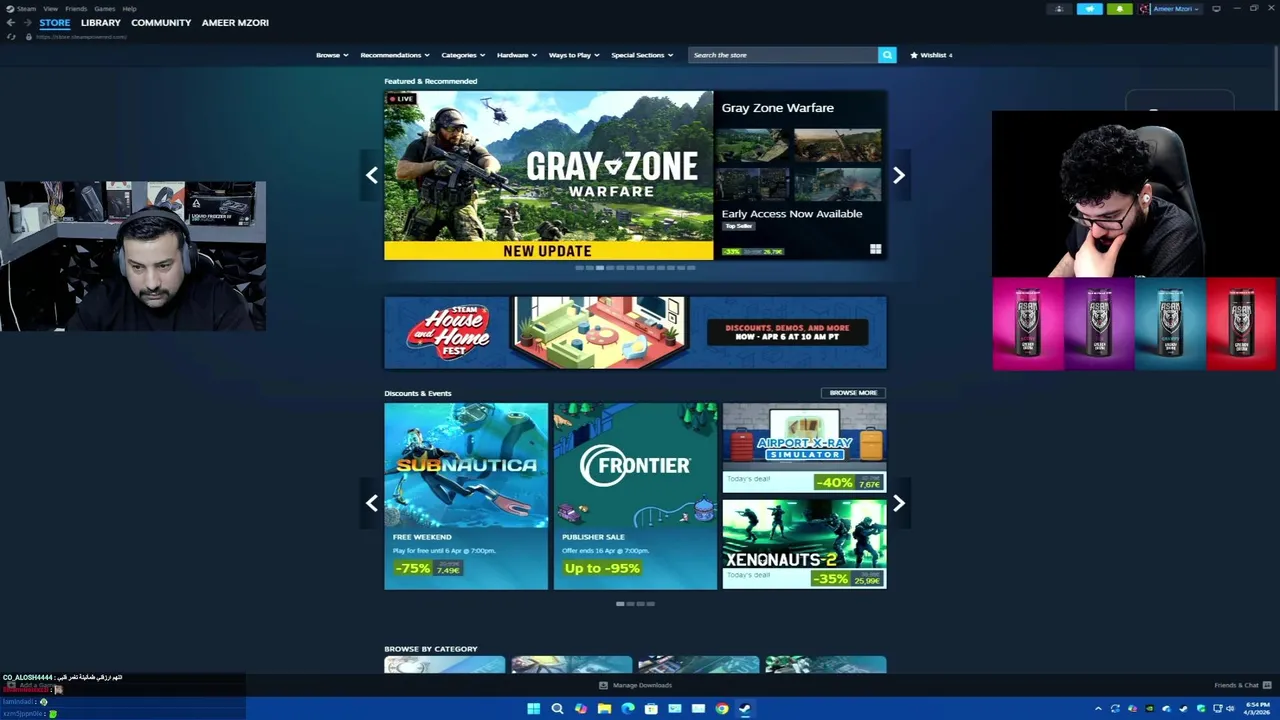1280x720 pixels.
Task: Open the Friends menu
Action: (76, 8)
